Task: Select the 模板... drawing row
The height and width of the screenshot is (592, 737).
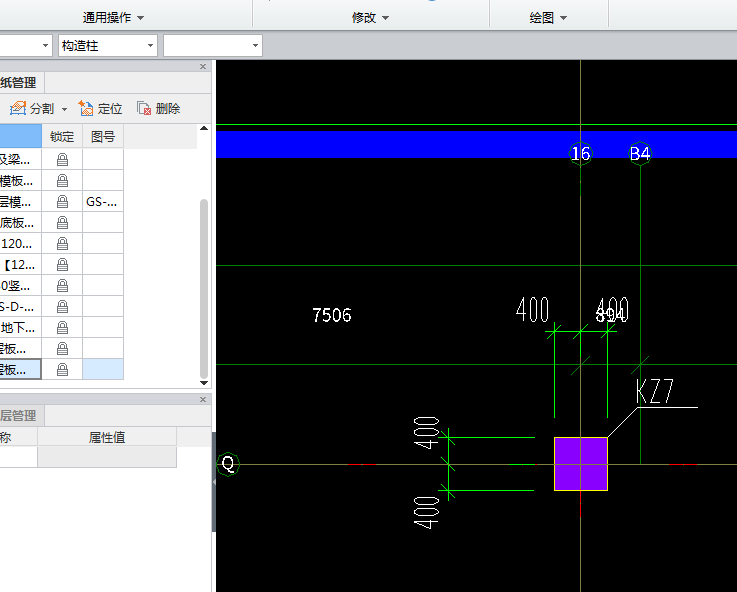Action: point(21,180)
